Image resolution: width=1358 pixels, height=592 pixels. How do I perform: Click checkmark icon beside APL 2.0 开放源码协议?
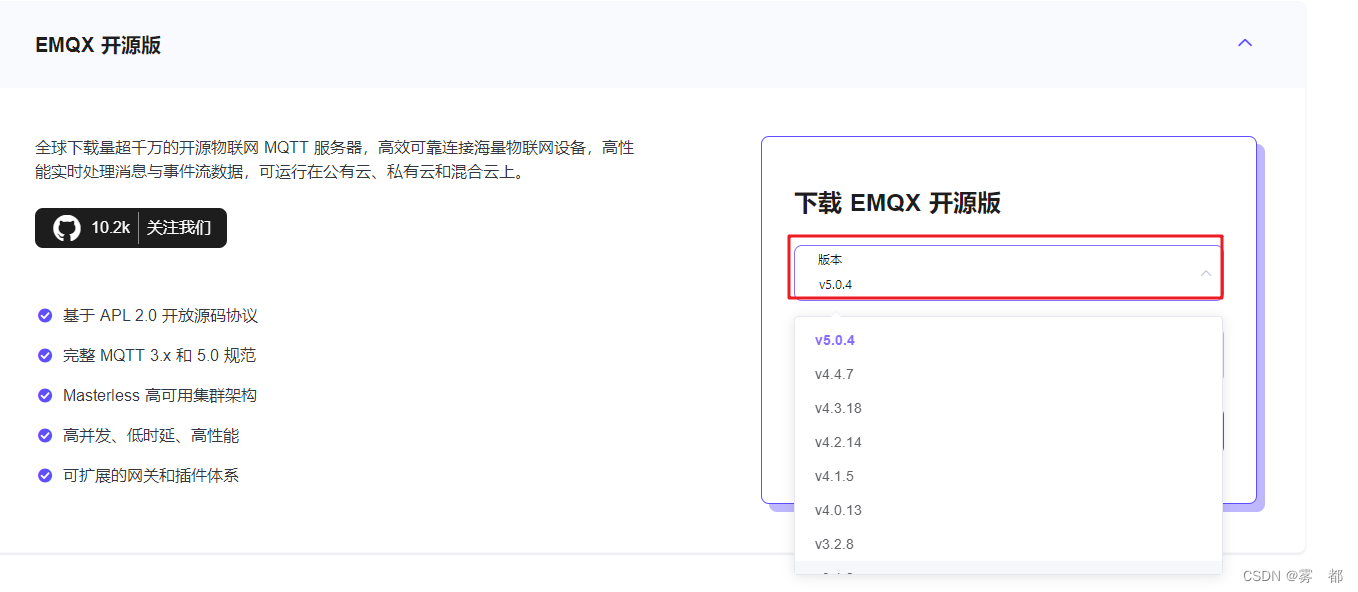(x=44, y=315)
